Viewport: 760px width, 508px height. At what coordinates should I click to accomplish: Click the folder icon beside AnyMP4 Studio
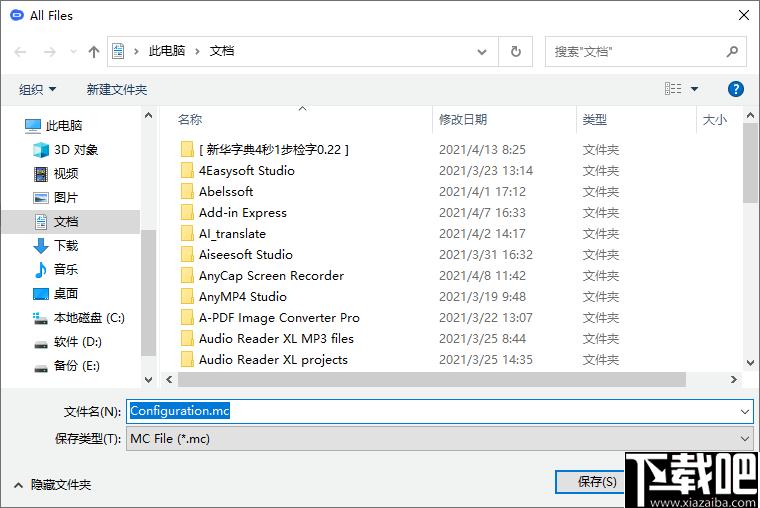[x=187, y=296]
